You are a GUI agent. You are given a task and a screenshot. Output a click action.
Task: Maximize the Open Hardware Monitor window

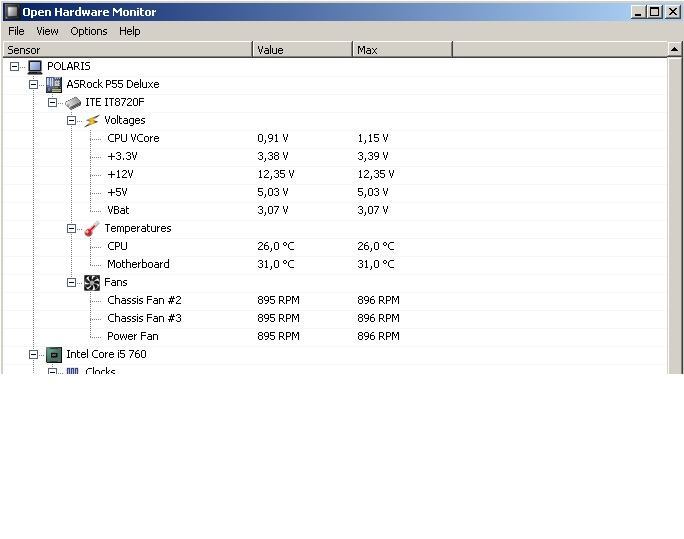655,12
